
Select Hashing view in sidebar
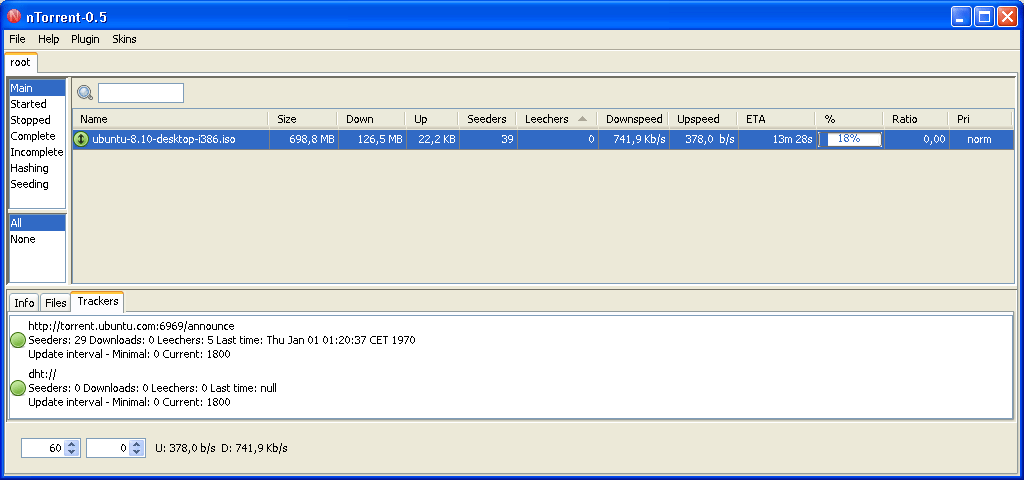tap(37, 168)
